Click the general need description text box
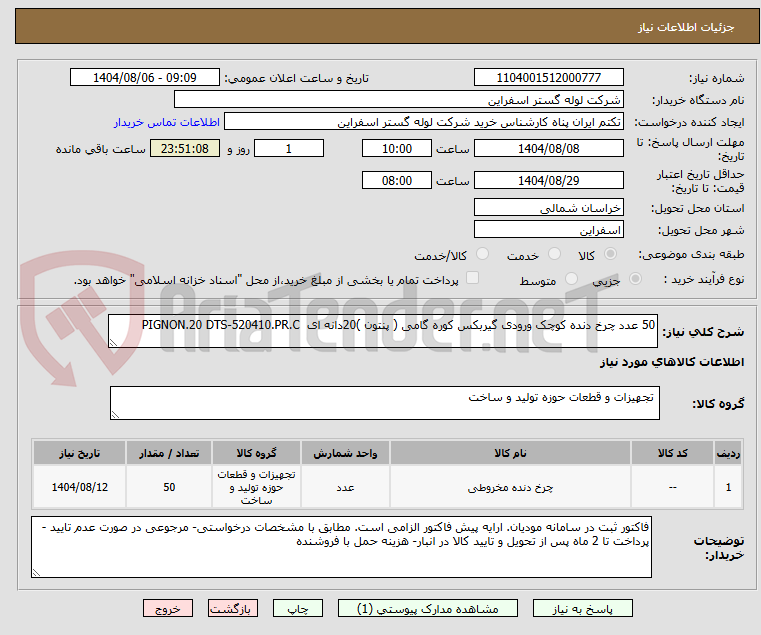The image size is (761, 635). [383, 331]
